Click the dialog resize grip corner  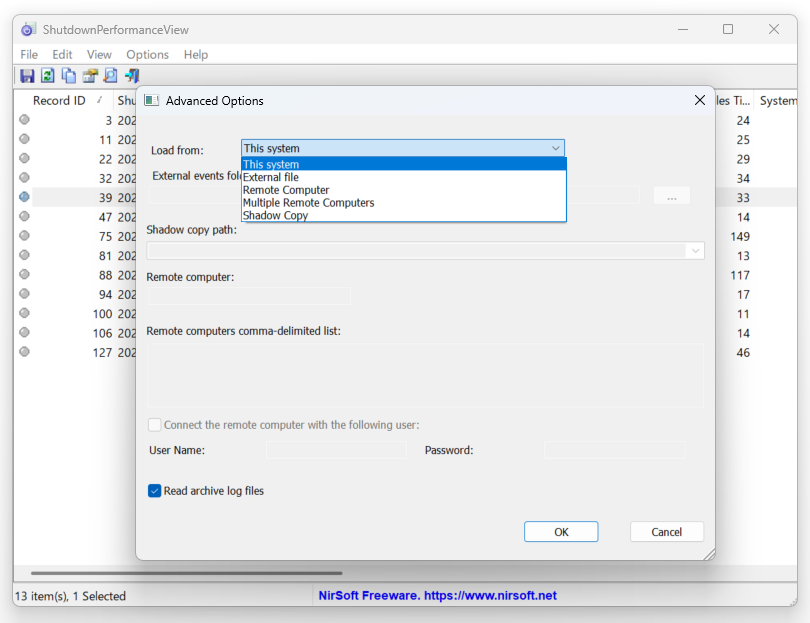click(709, 554)
